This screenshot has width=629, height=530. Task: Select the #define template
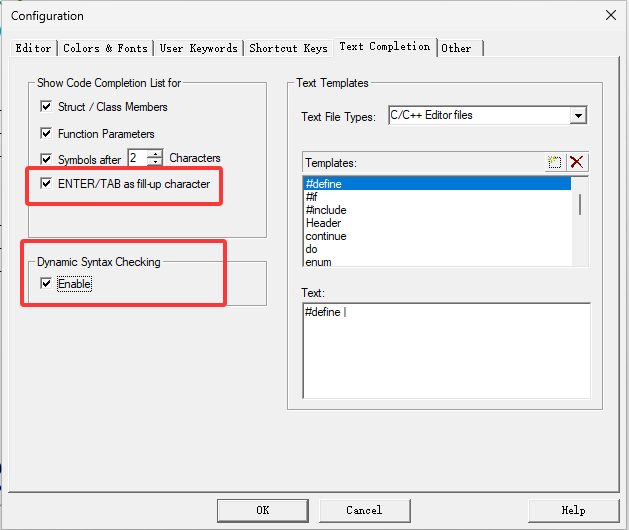[437, 184]
